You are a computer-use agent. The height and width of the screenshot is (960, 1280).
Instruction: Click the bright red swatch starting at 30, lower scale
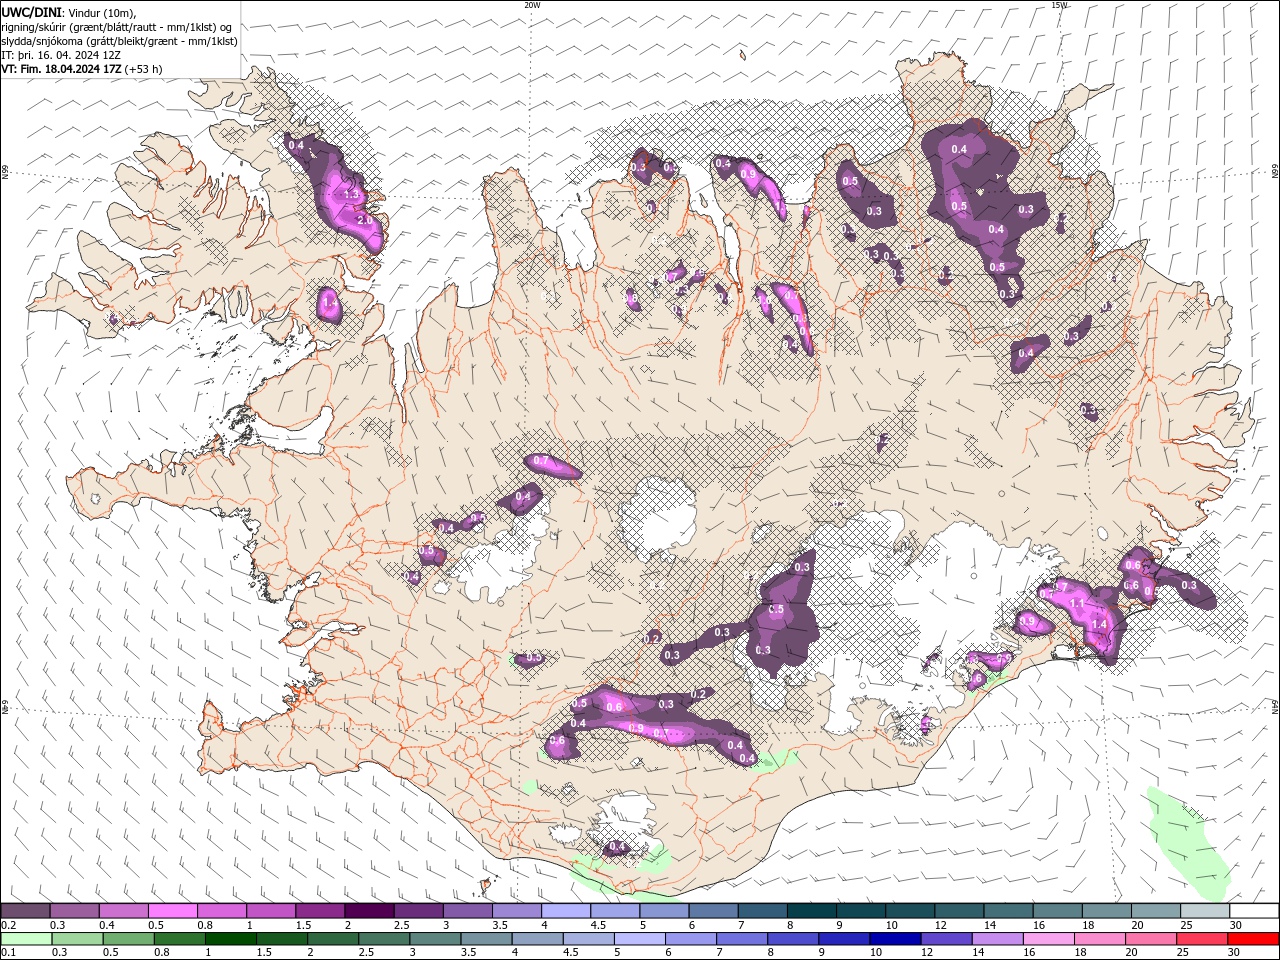click(x=1253, y=939)
